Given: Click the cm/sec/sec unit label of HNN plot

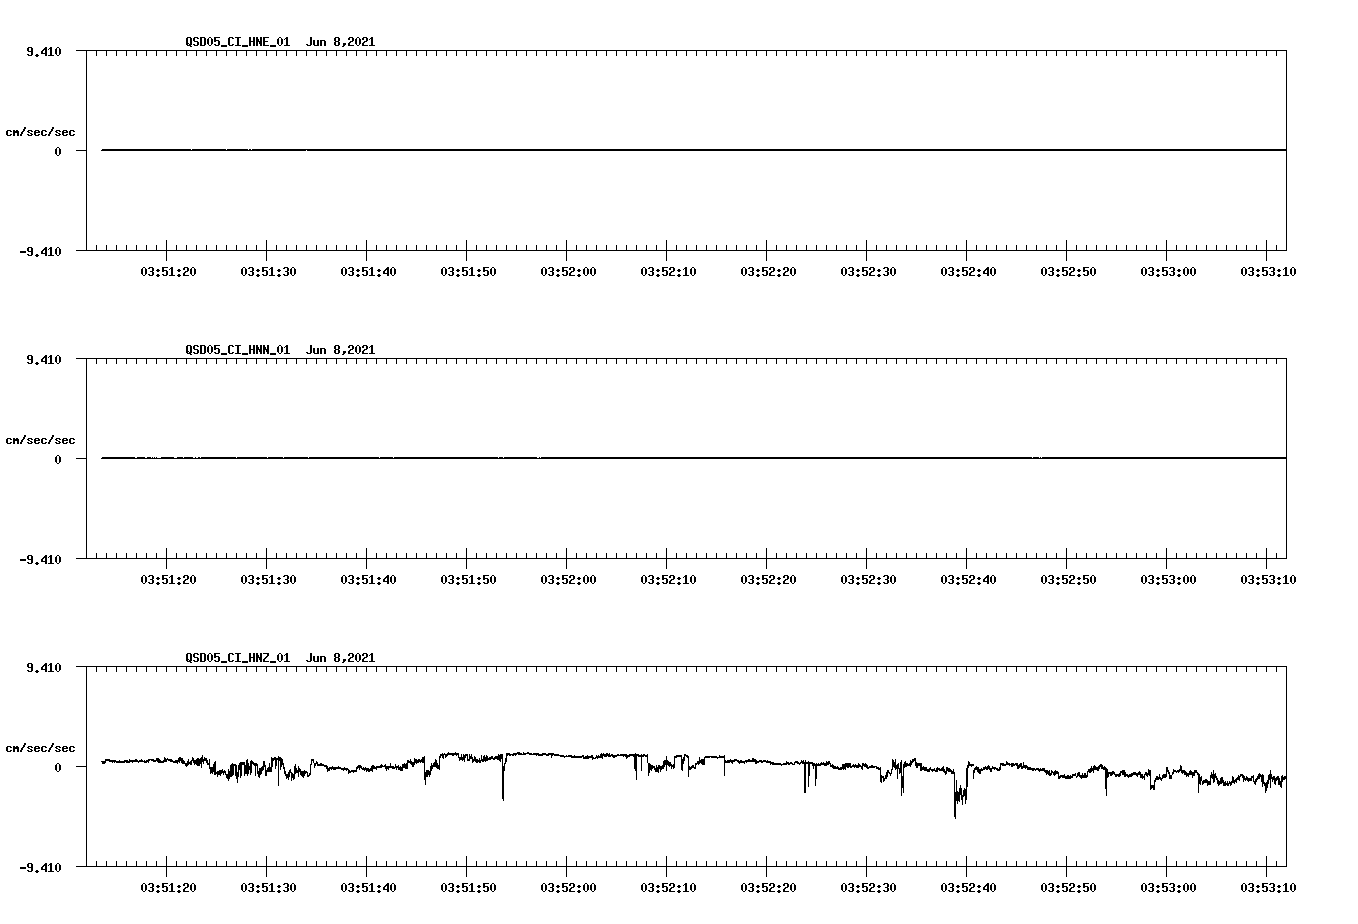Looking at the screenshot, I should pyautogui.click(x=40, y=440).
